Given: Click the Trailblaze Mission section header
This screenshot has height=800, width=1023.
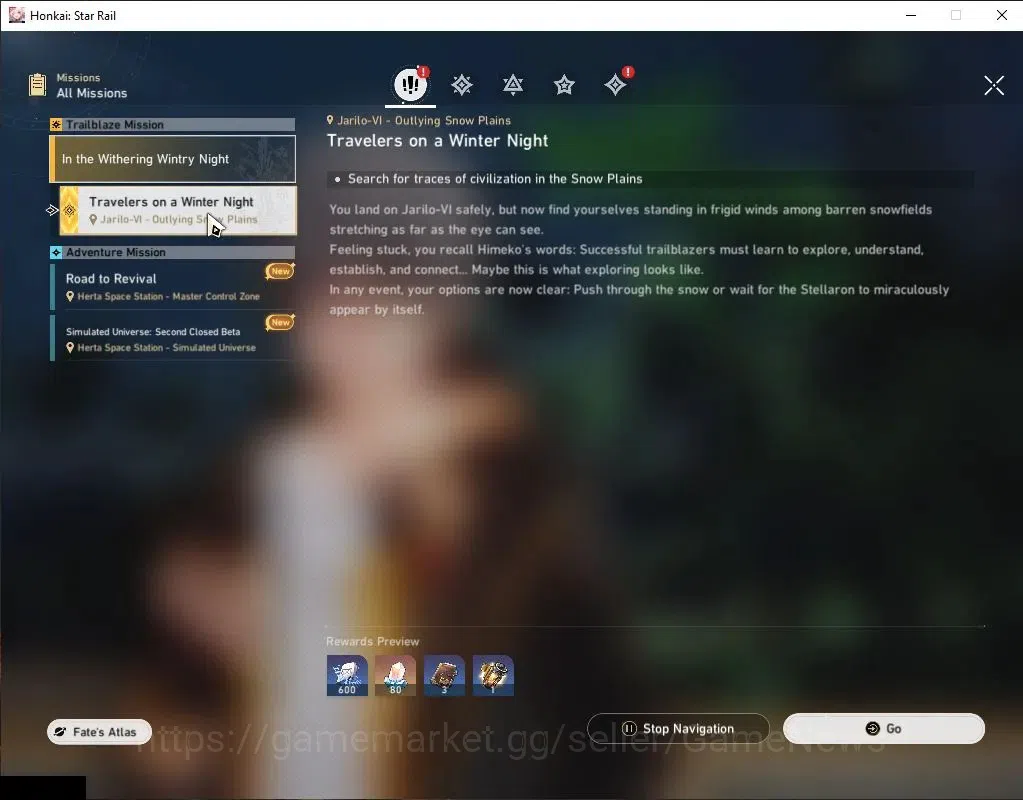Looking at the screenshot, I should (173, 125).
